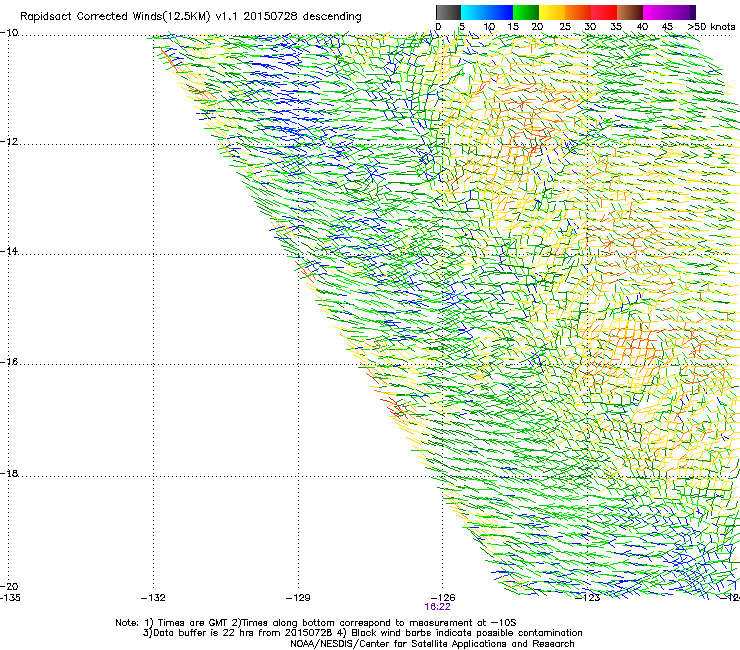Click the -132 longitude axis label
This screenshot has height=650, width=740.
point(153,598)
